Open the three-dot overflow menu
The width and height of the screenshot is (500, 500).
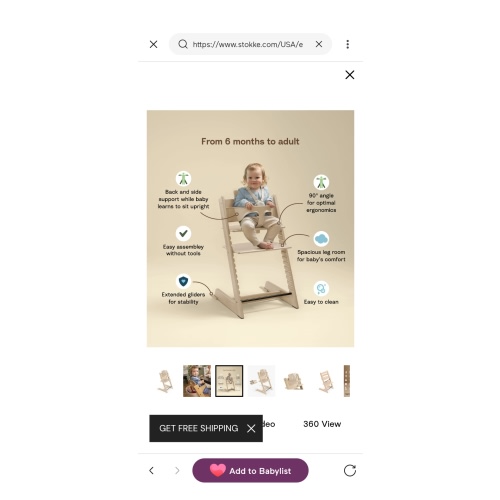point(348,44)
